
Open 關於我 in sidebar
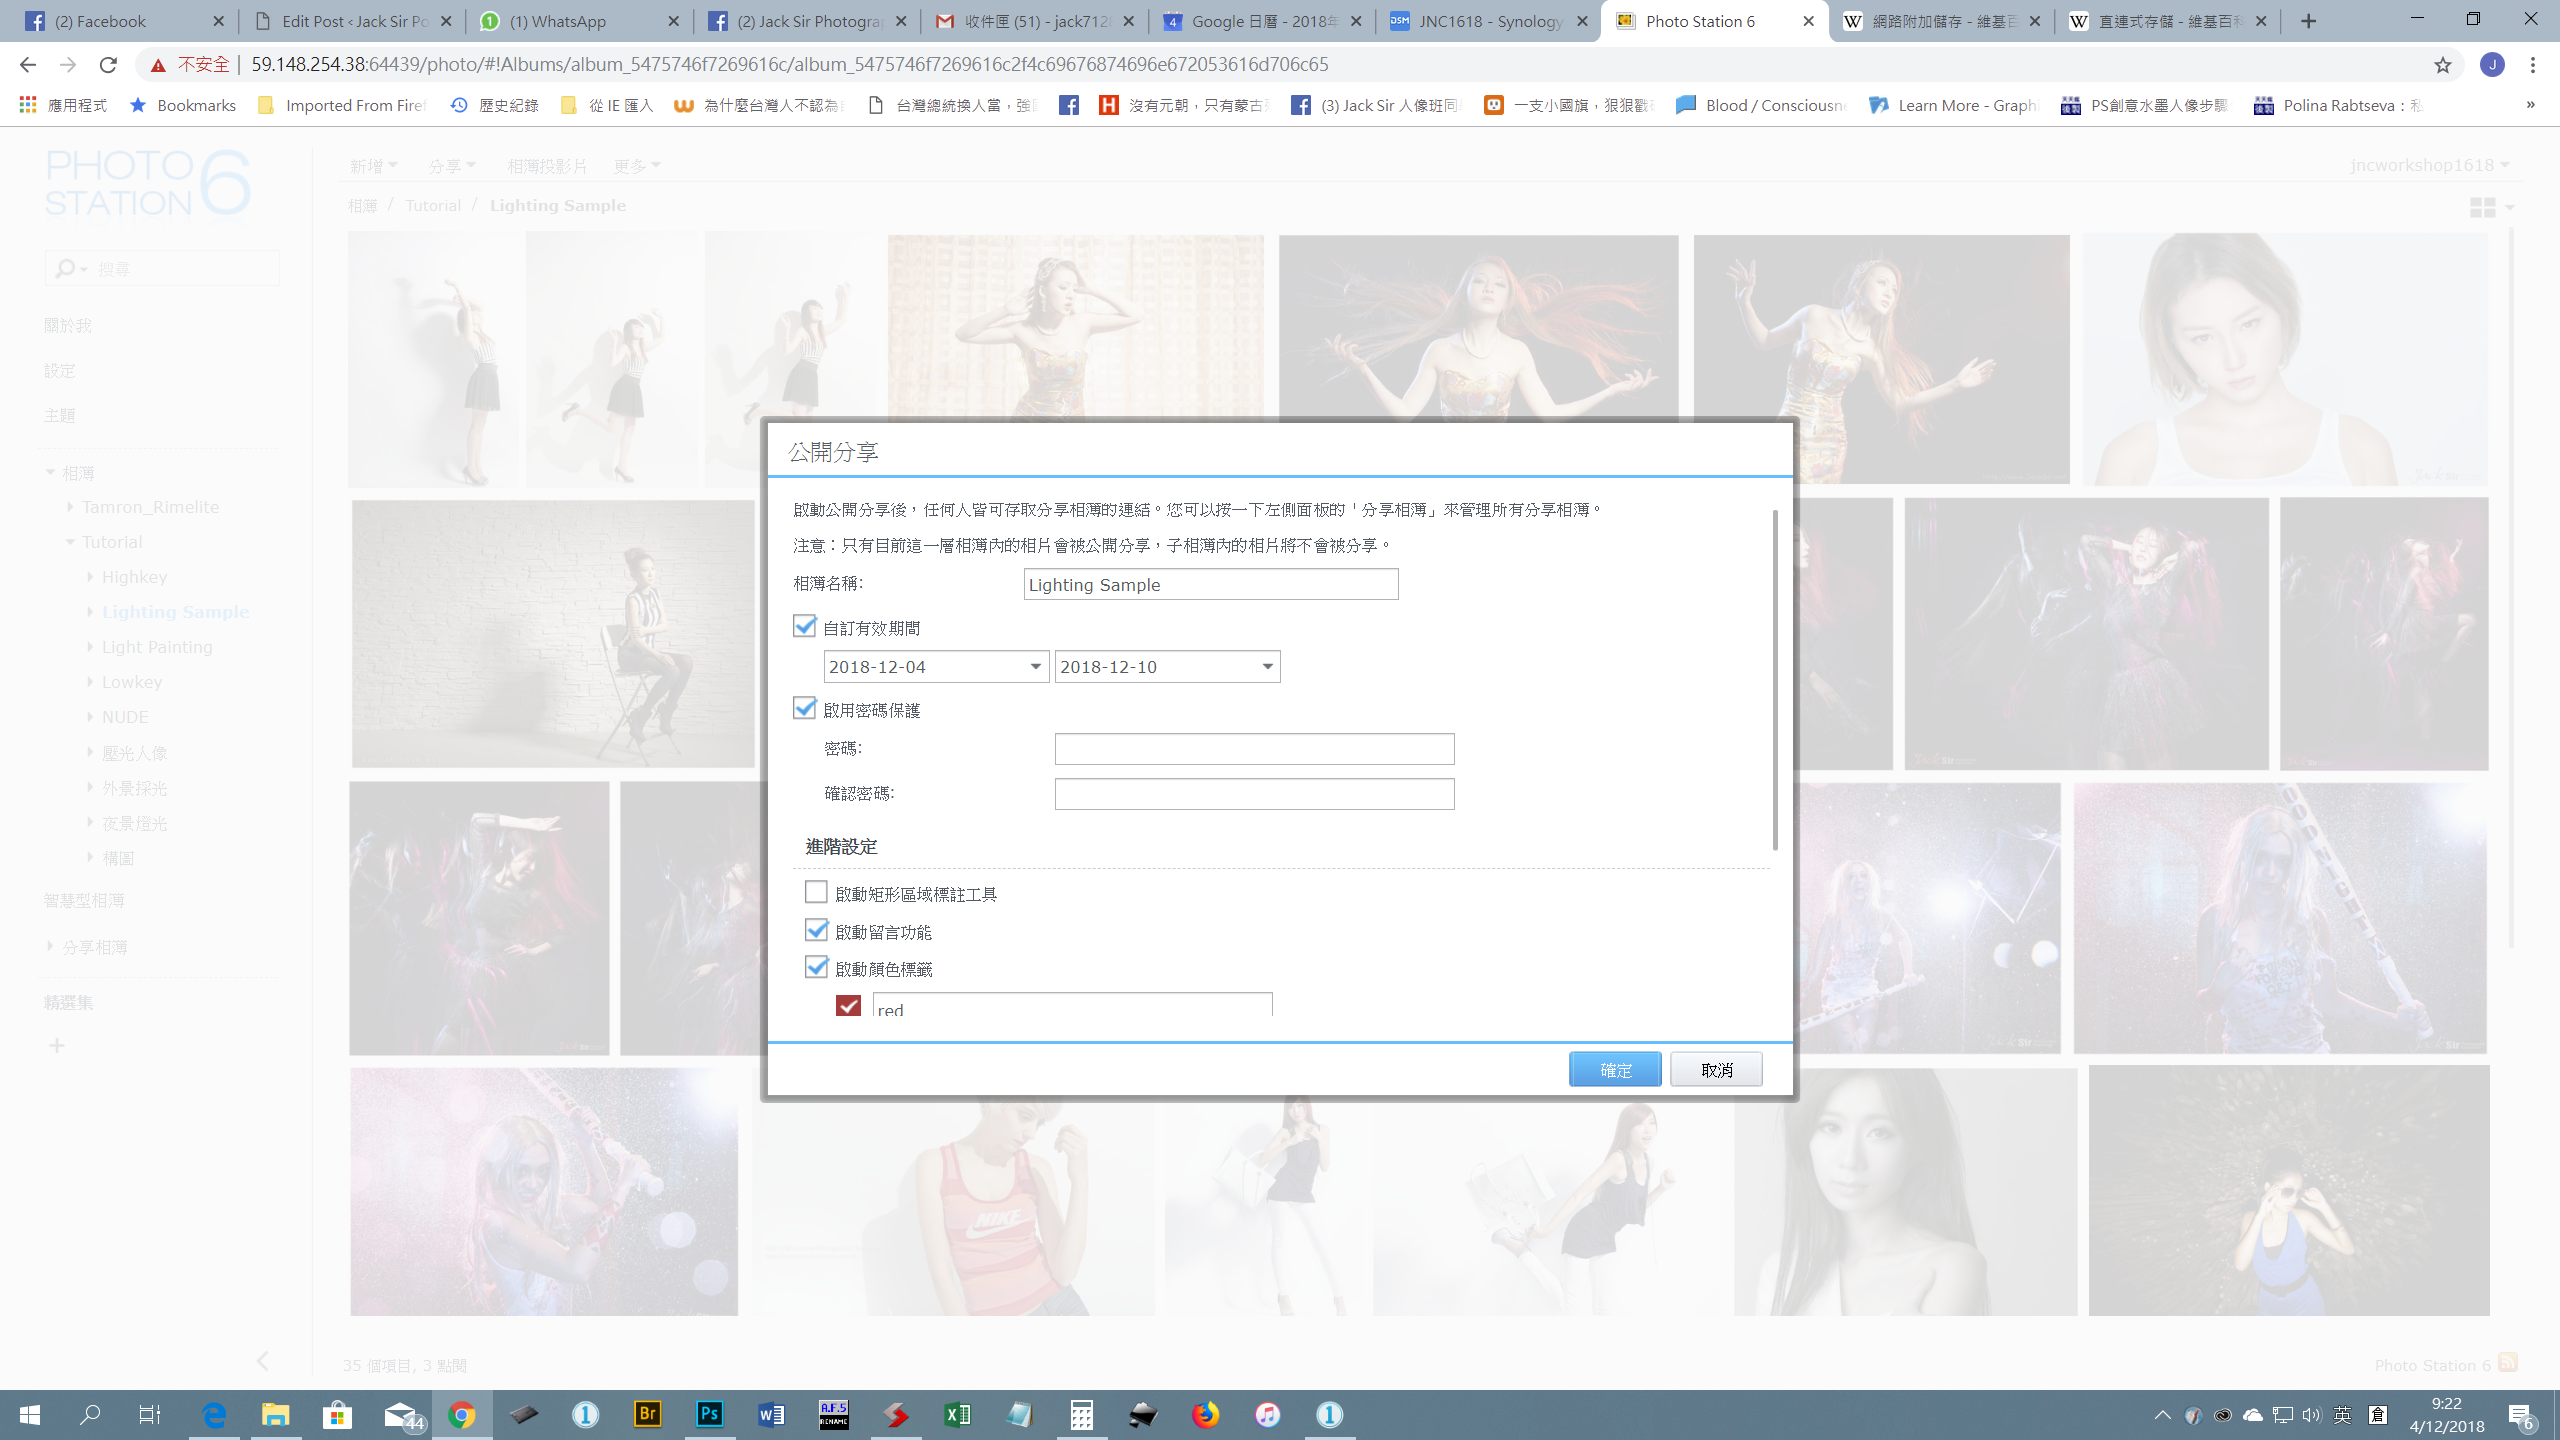(68, 325)
